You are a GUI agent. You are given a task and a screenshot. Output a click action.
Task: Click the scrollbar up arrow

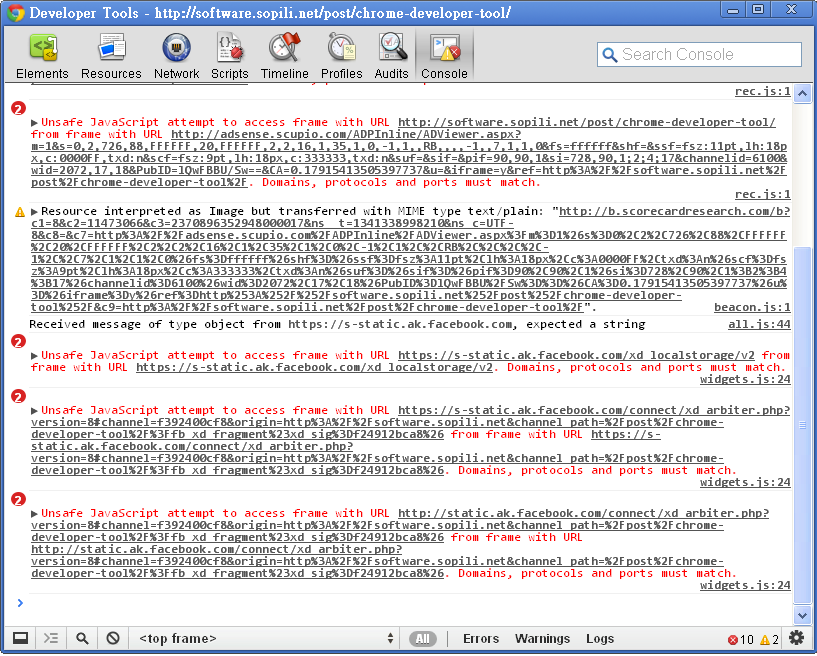(x=802, y=94)
